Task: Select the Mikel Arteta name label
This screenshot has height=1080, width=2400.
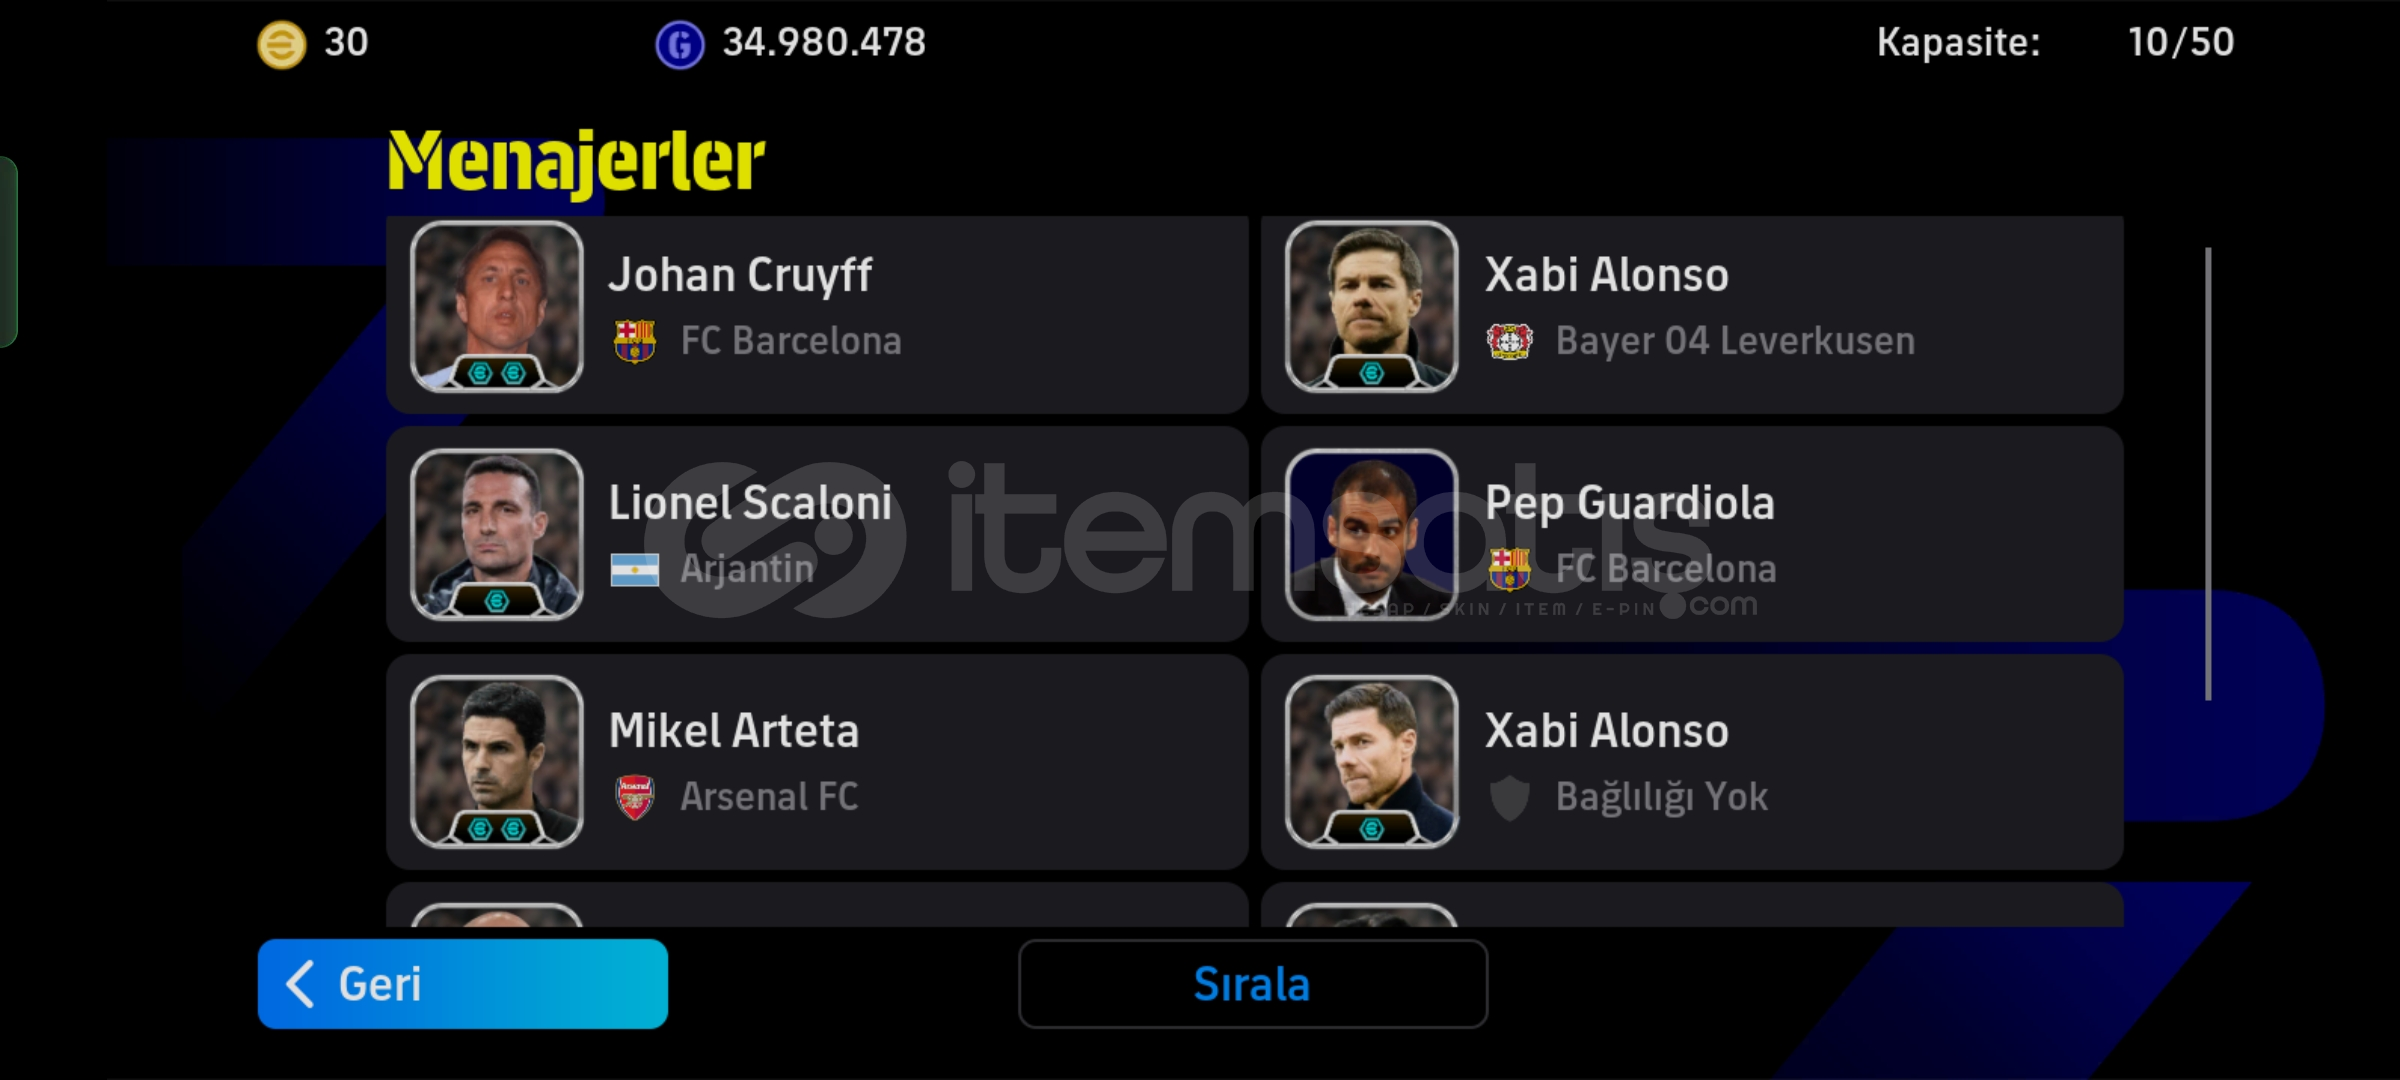Action: pyautogui.click(x=734, y=731)
